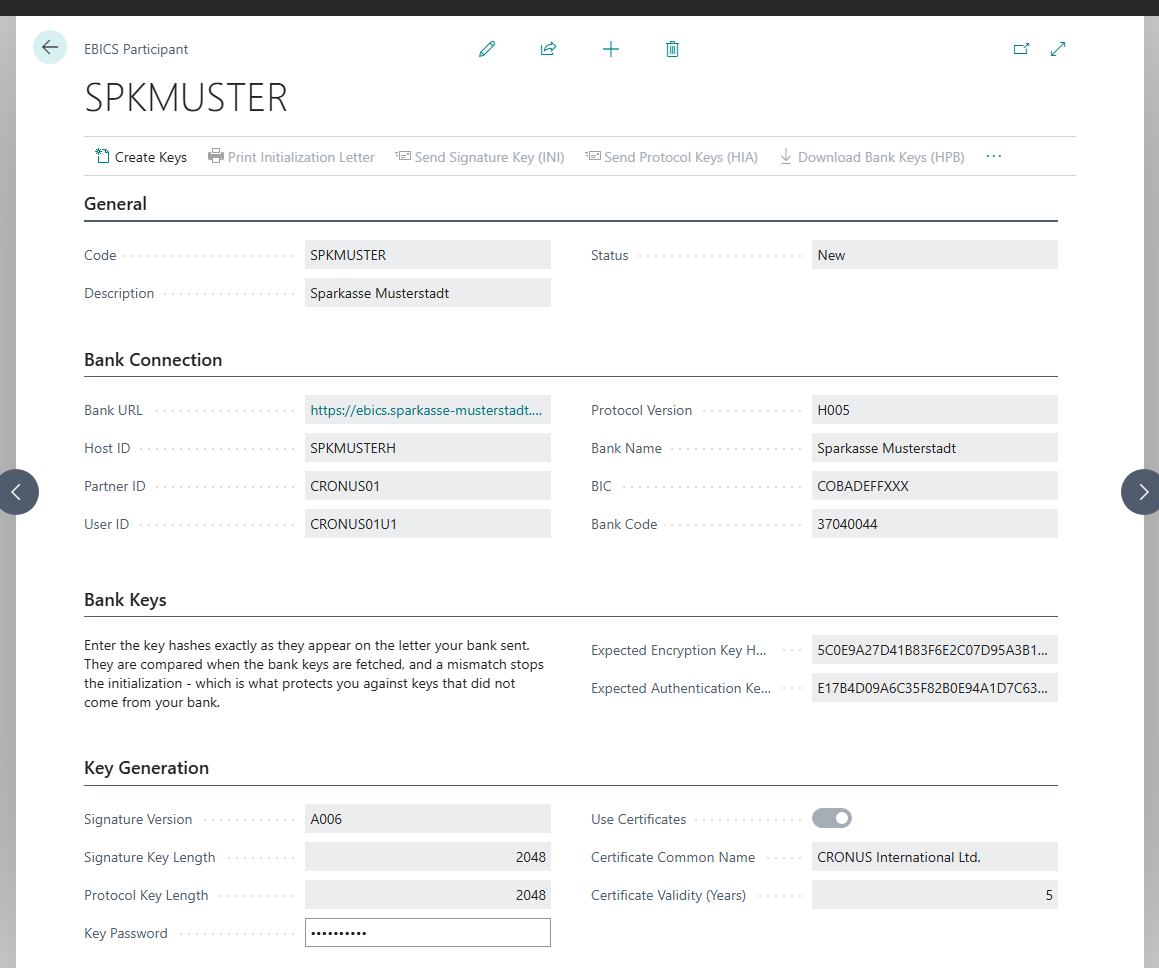Click the back arrow button
The height and width of the screenshot is (968, 1159).
tap(50, 47)
